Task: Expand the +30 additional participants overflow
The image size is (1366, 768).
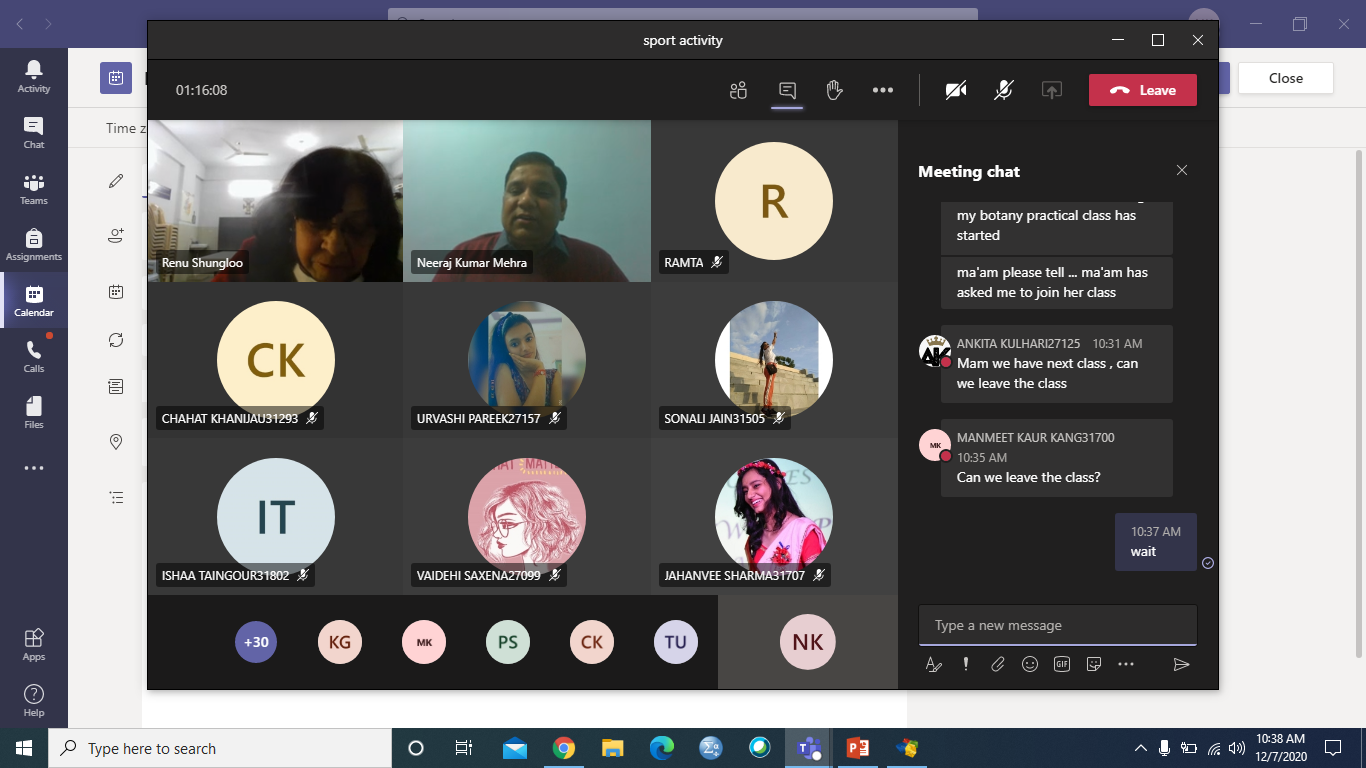Action: pos(256,642)
